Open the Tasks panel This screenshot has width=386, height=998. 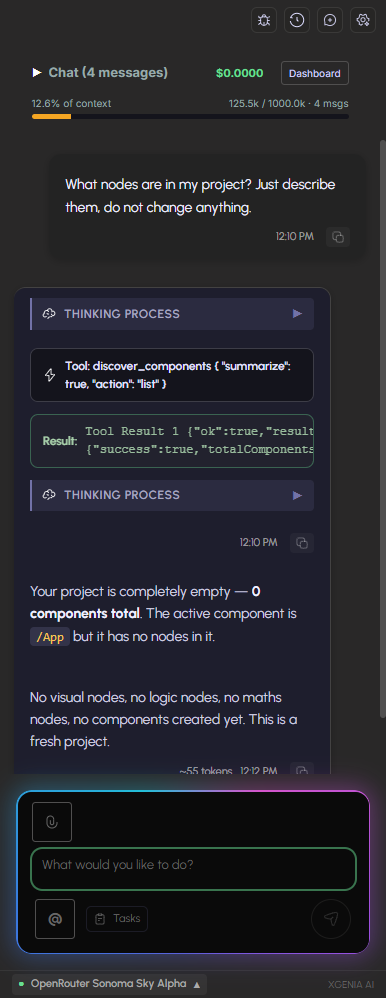click(117, 918)
